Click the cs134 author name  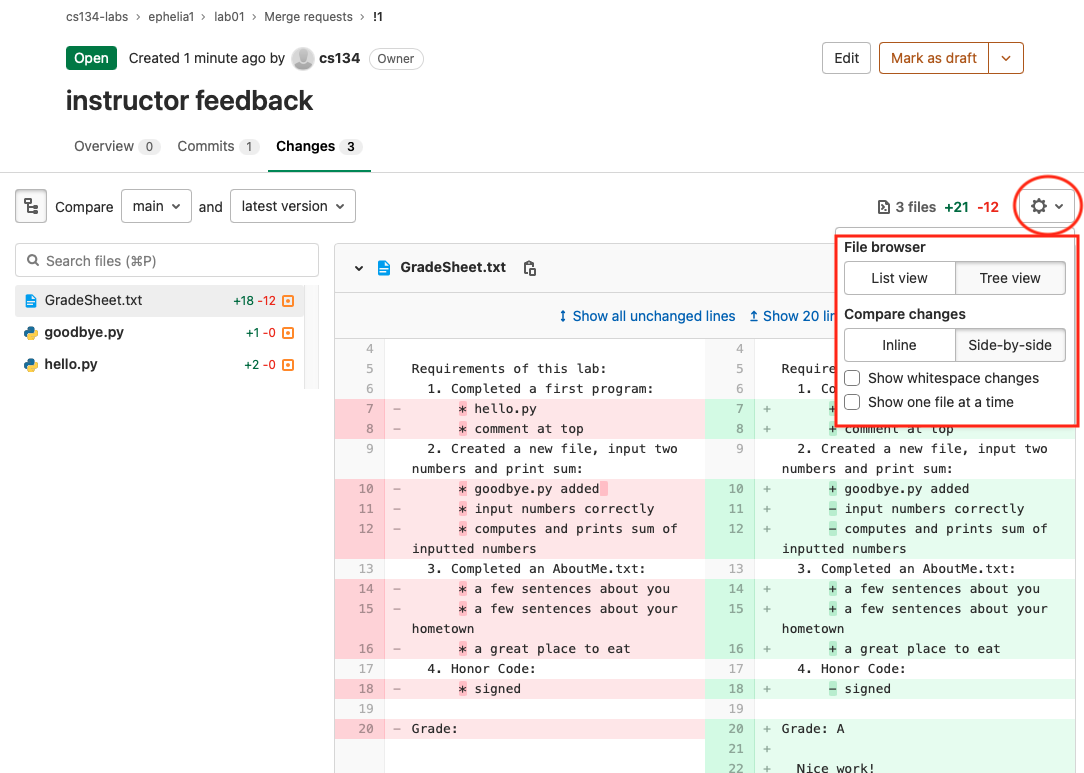coord(339,59)
